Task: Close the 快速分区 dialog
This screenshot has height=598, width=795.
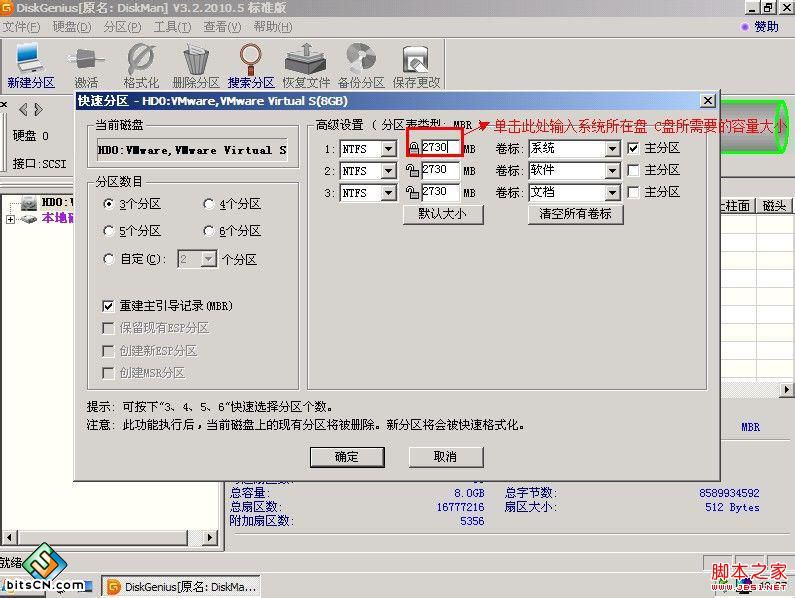Action: pos(708,100)
